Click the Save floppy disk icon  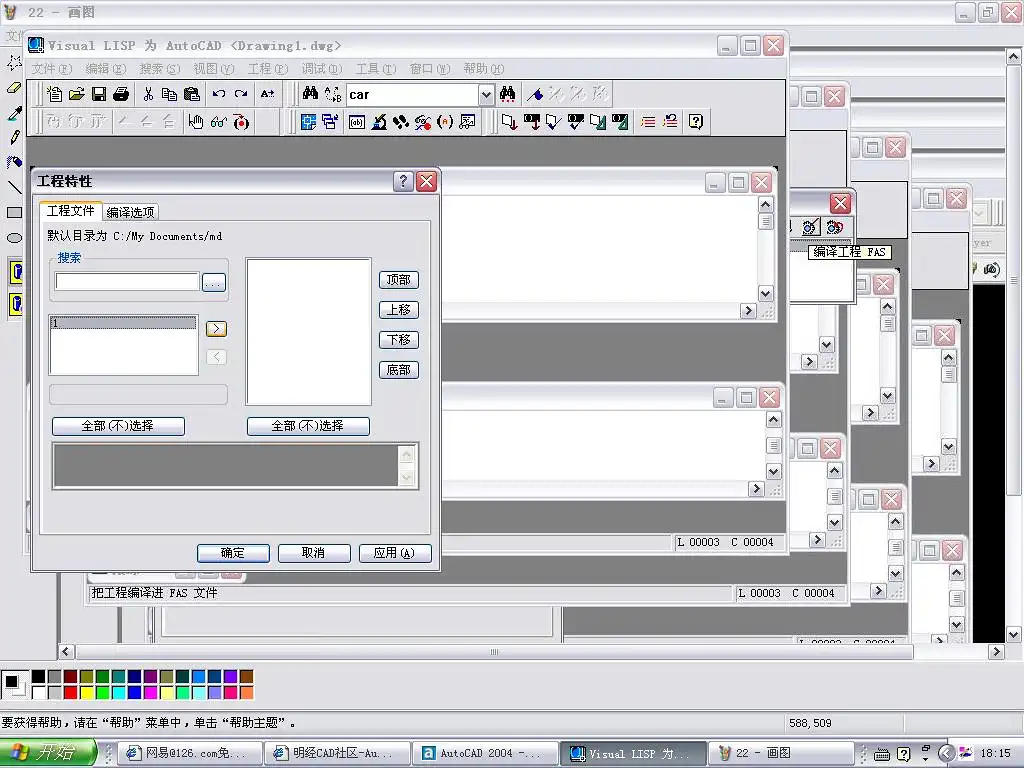click(x=99, y=94)
